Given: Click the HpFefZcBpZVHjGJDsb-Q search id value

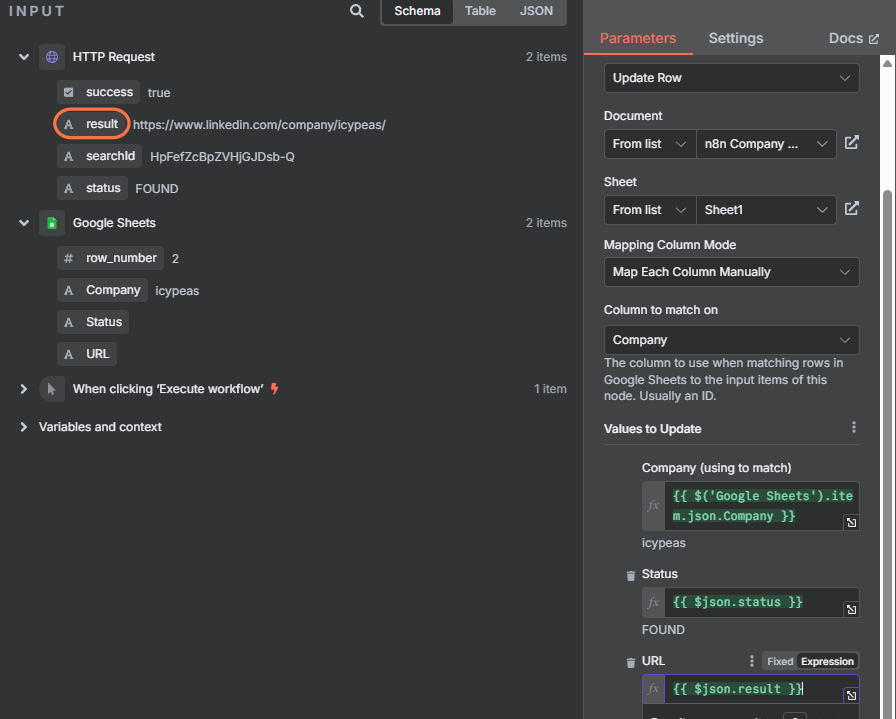Looking at the screenshot, I should (222, 157).
